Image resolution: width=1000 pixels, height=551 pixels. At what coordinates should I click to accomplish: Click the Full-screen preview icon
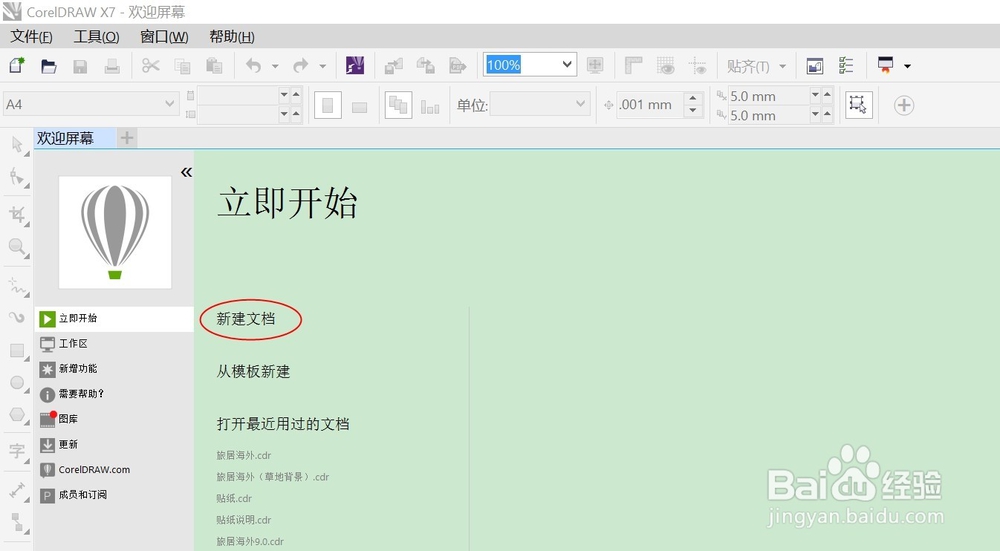point(595,65)
